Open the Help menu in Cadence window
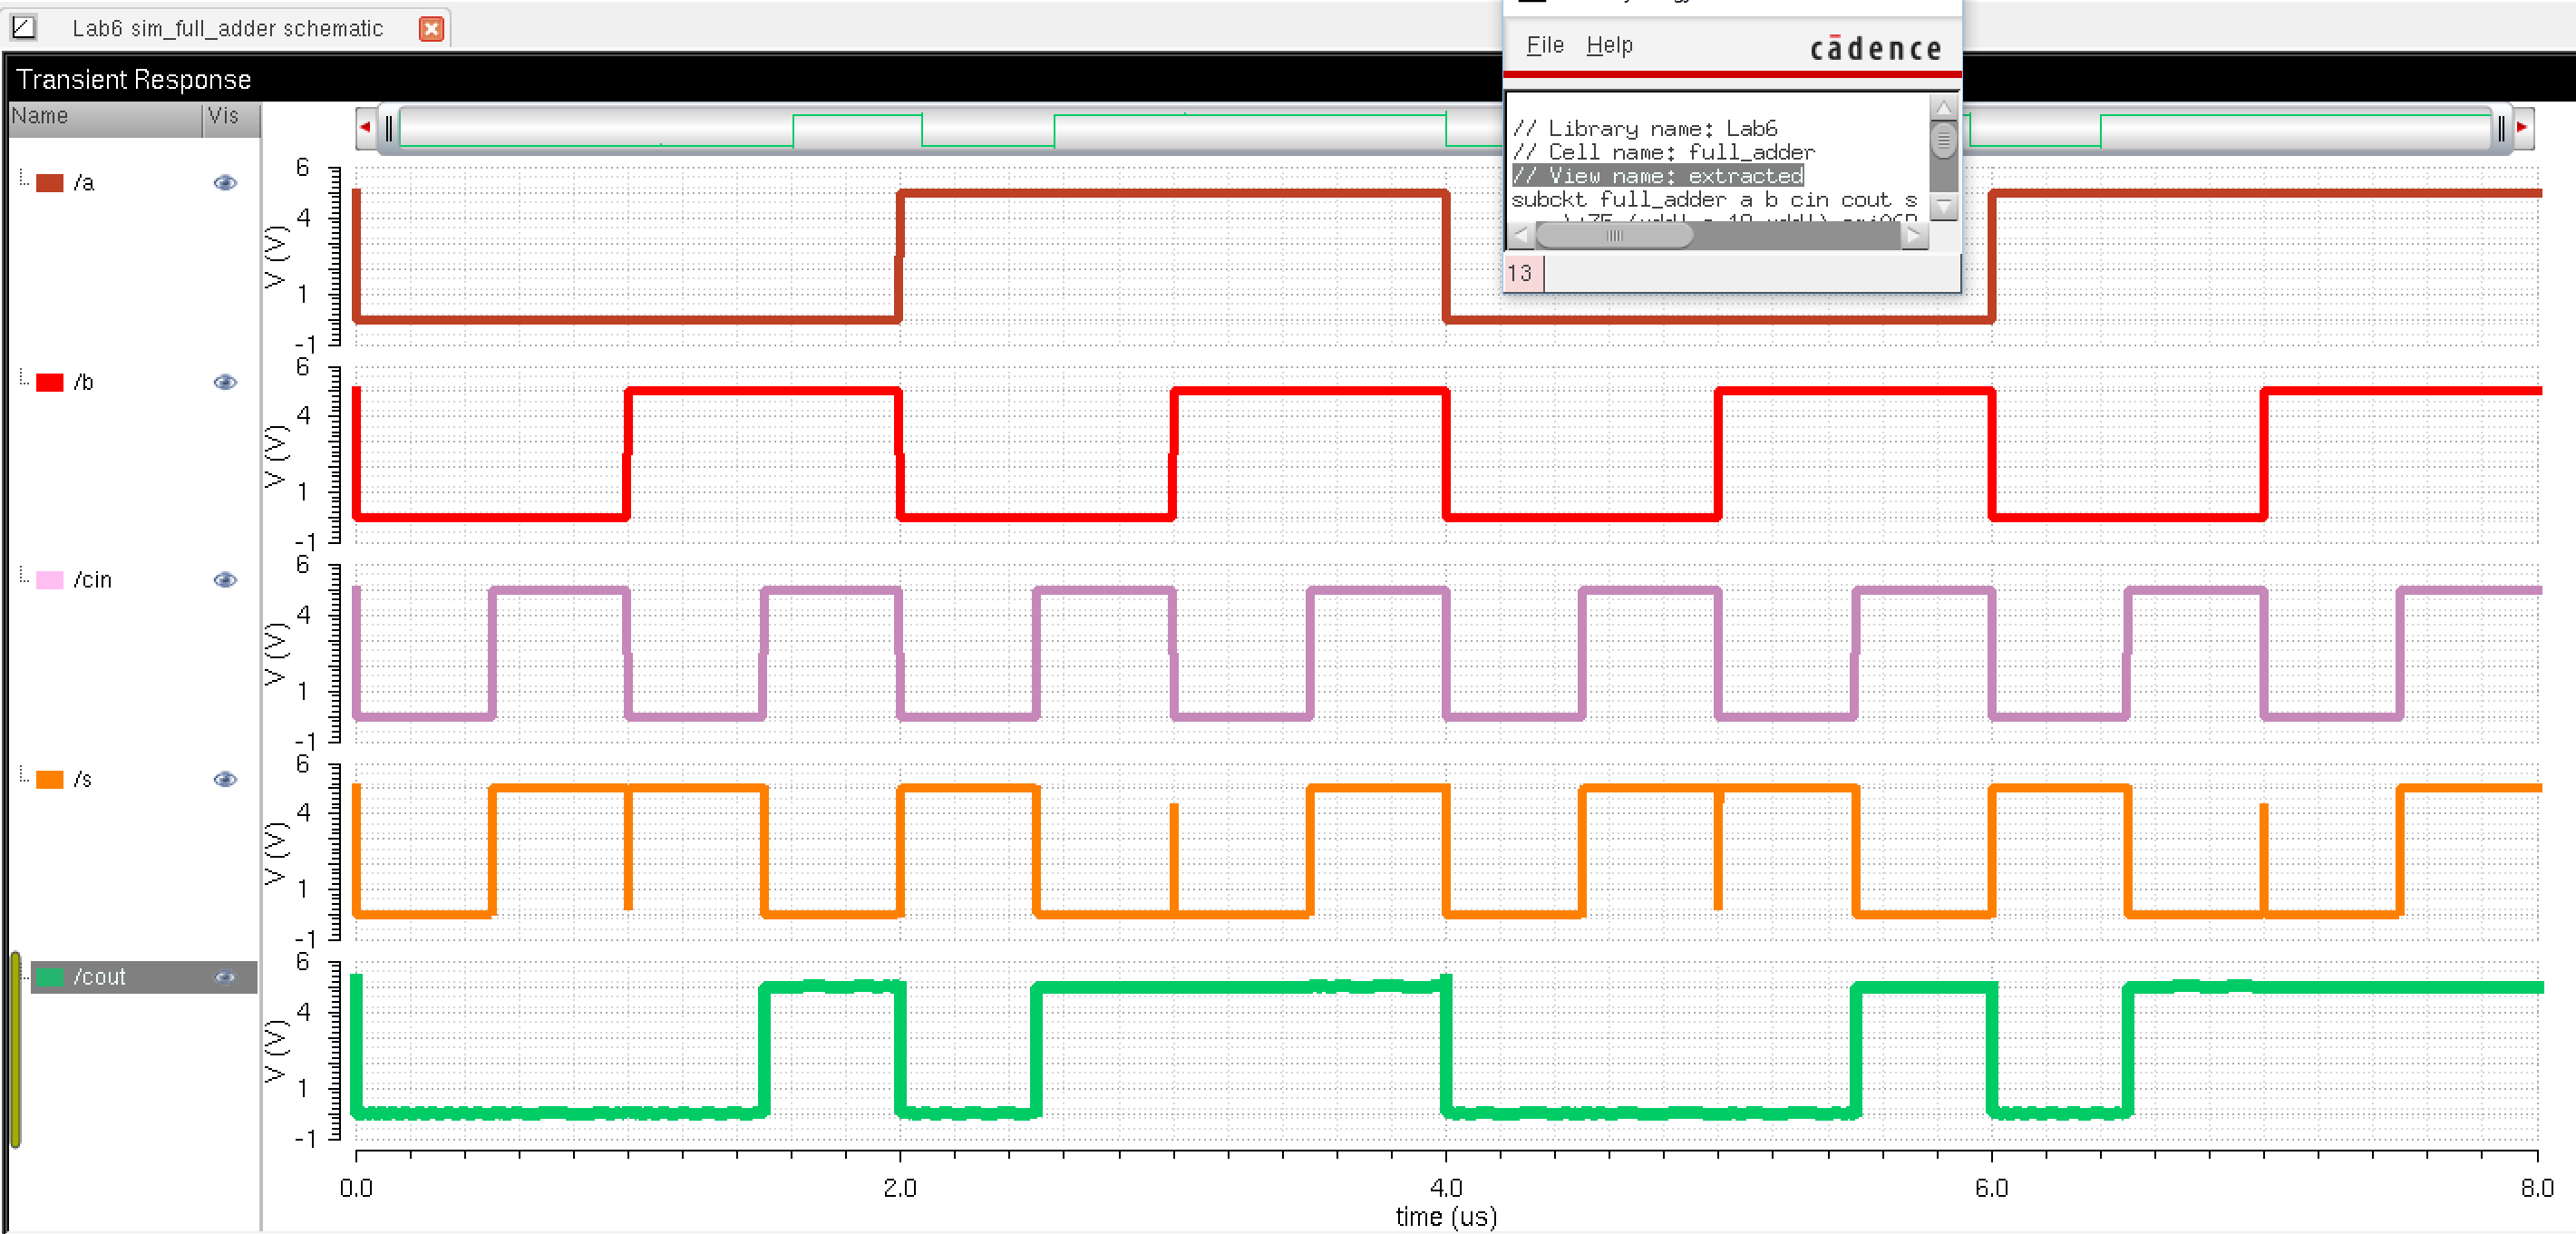 1609,45
